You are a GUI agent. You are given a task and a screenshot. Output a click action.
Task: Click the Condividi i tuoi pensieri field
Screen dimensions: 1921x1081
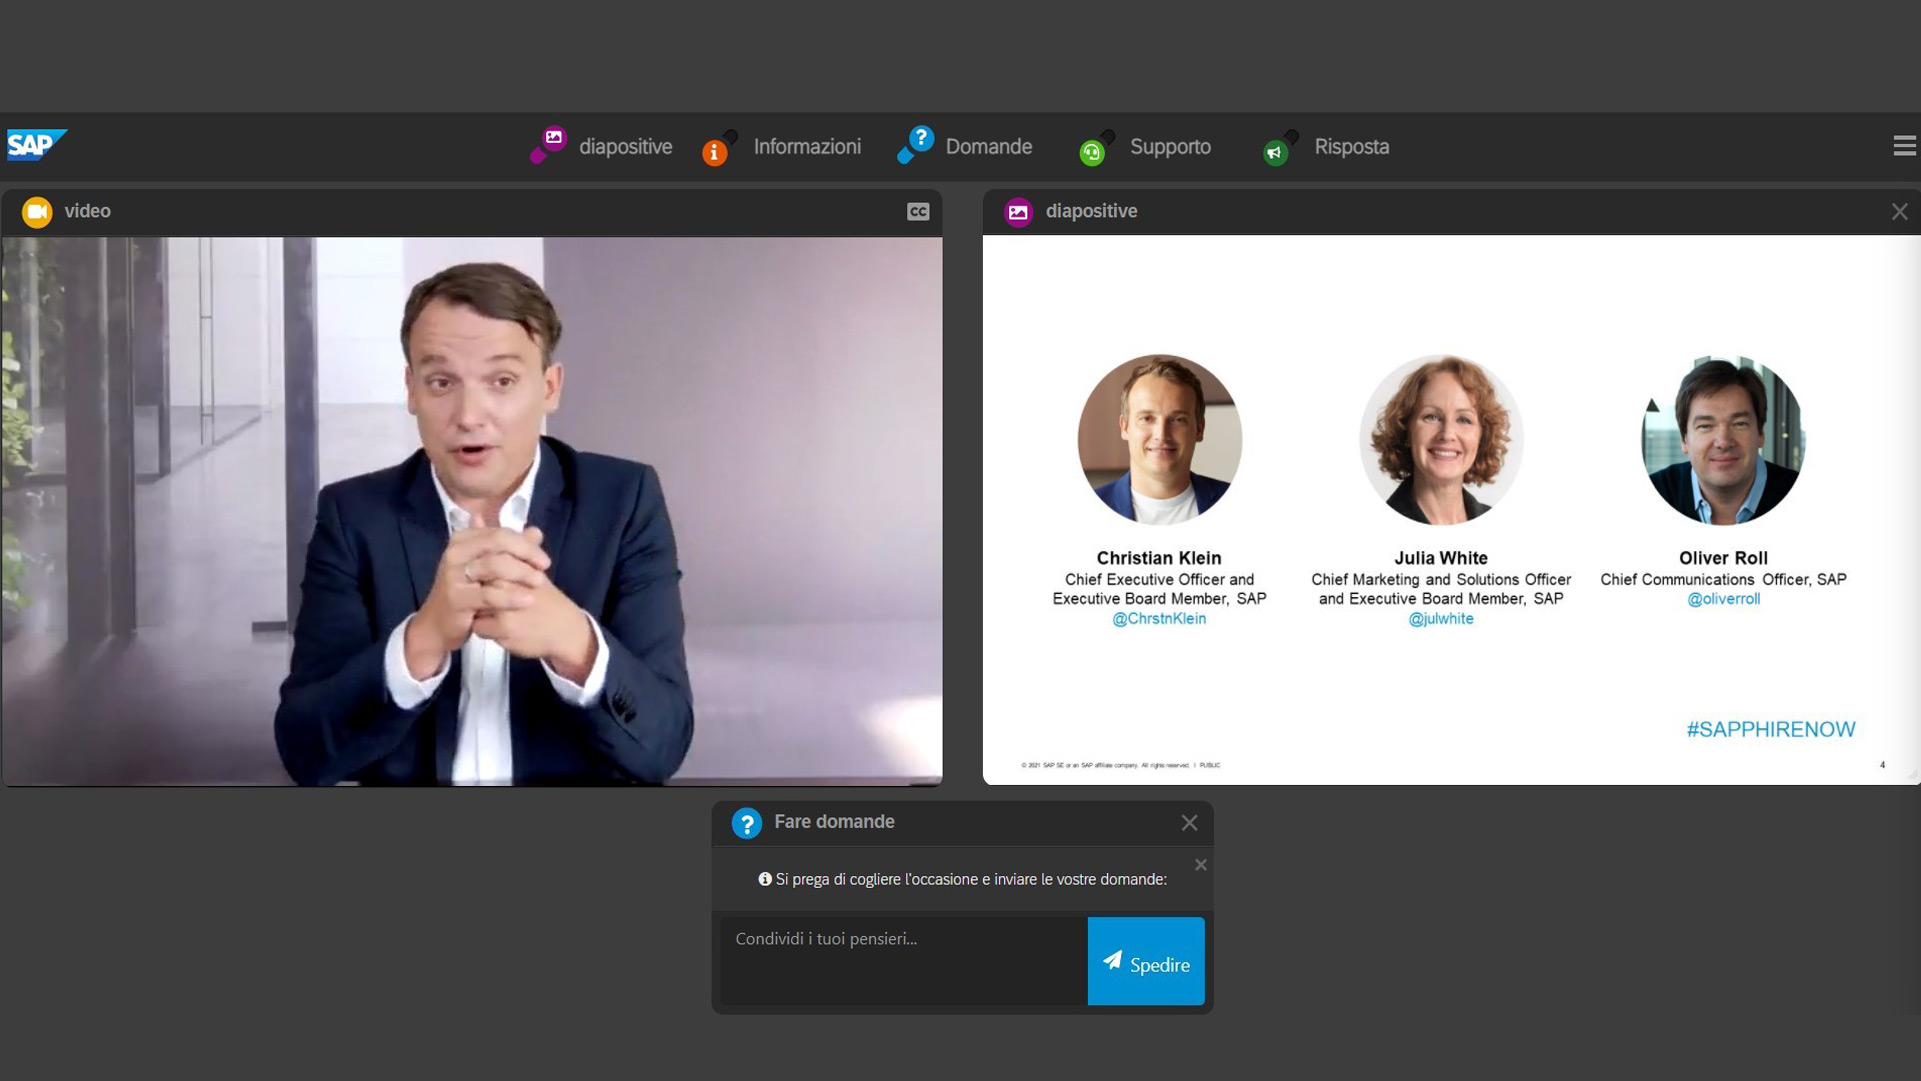[x=904, y=960]
